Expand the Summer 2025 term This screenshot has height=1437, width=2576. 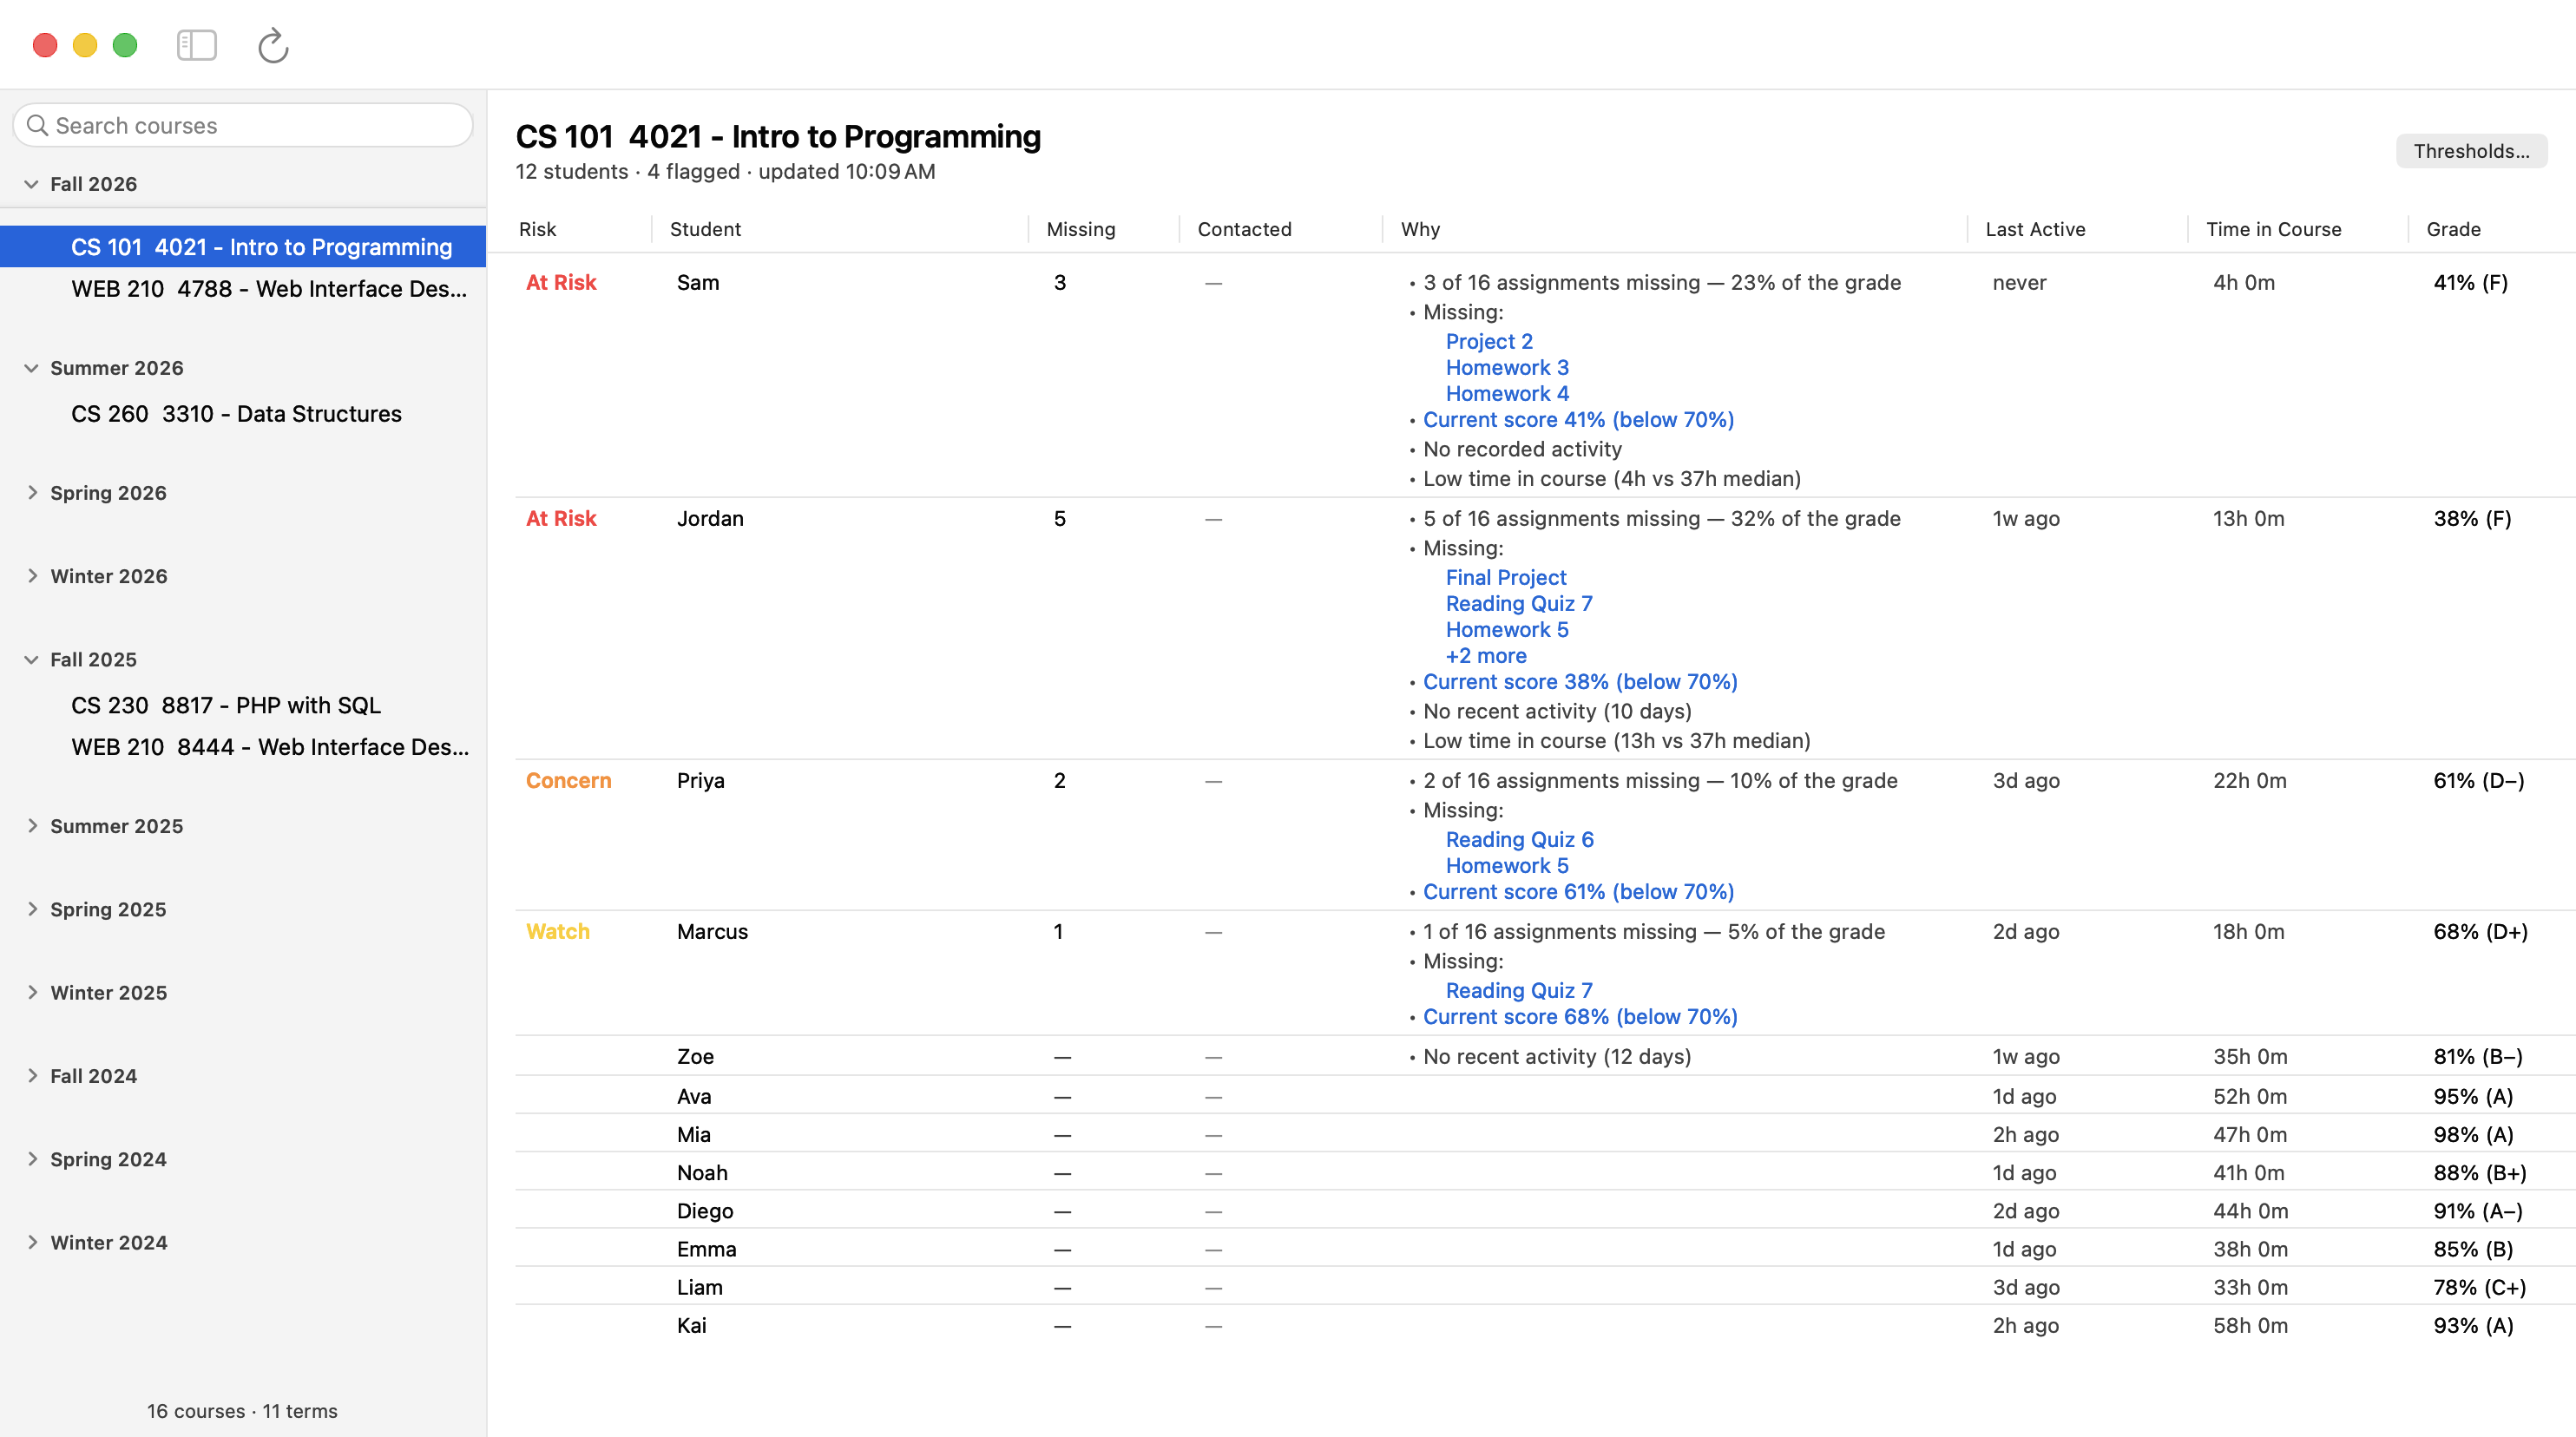(31, 826)
